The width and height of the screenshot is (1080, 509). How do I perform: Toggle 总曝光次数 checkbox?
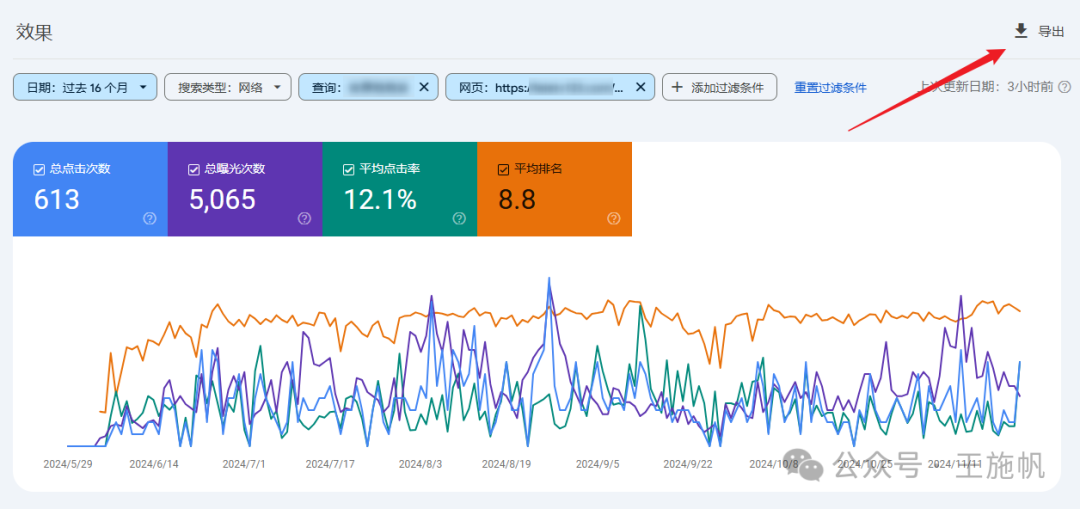[194, 169]
